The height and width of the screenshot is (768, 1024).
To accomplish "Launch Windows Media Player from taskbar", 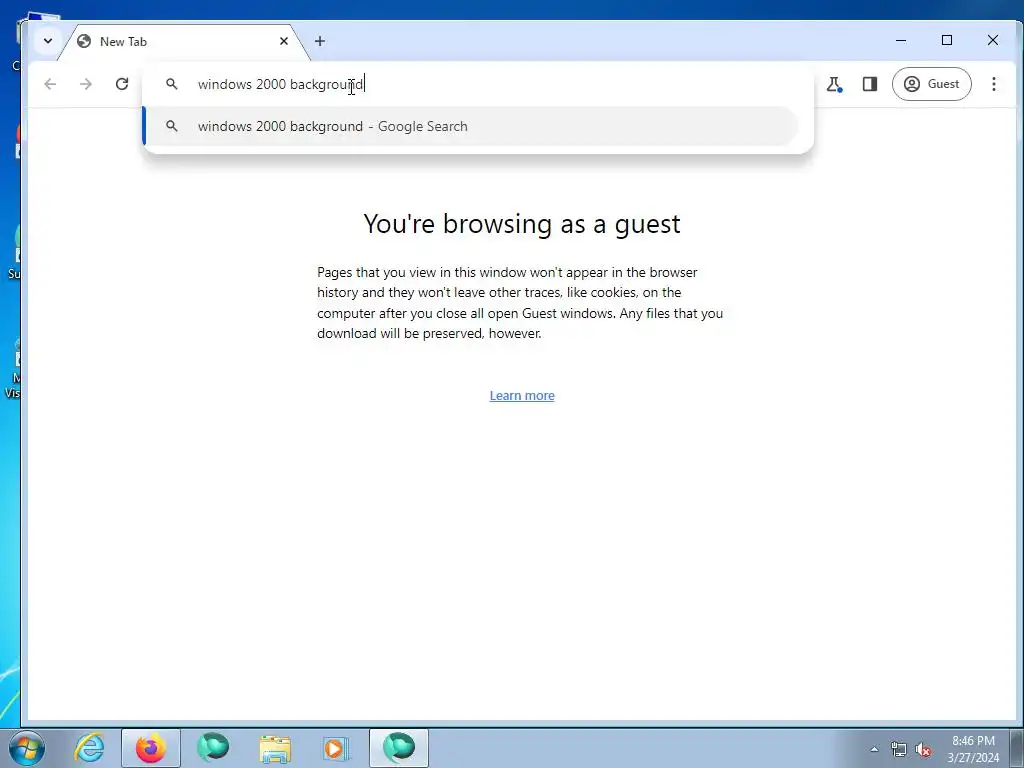I will click(x=336, y=748).
